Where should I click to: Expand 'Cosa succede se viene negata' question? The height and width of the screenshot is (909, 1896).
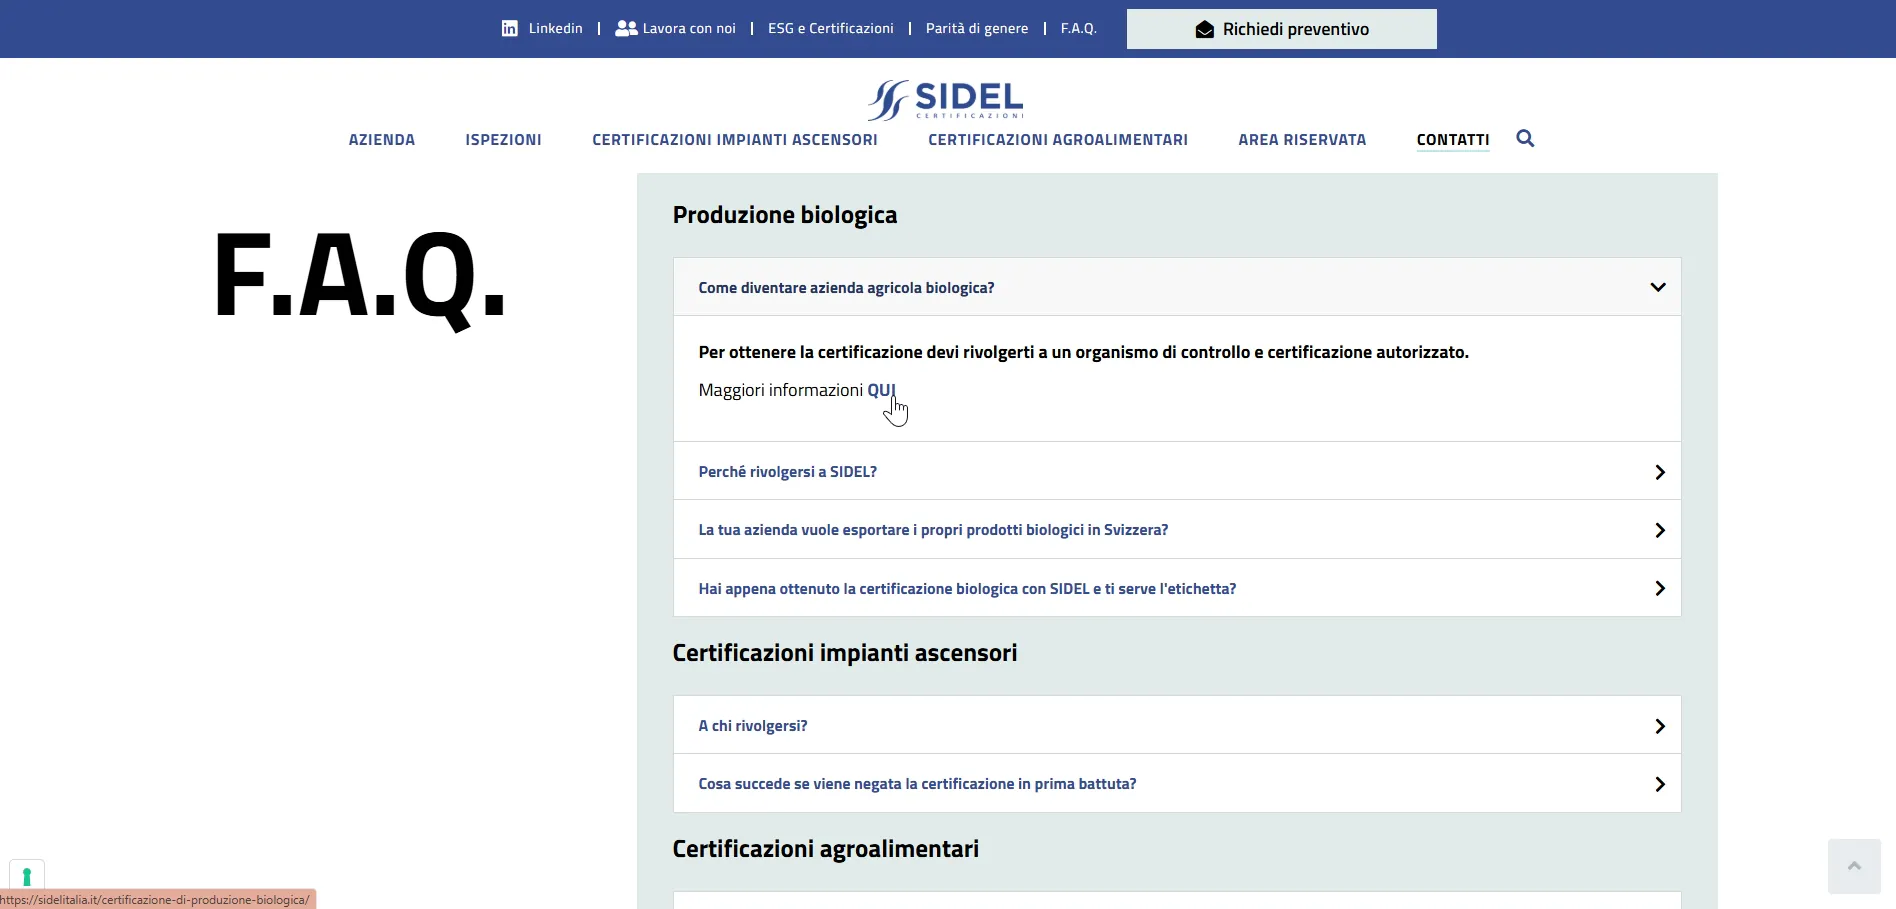point(916,784)
